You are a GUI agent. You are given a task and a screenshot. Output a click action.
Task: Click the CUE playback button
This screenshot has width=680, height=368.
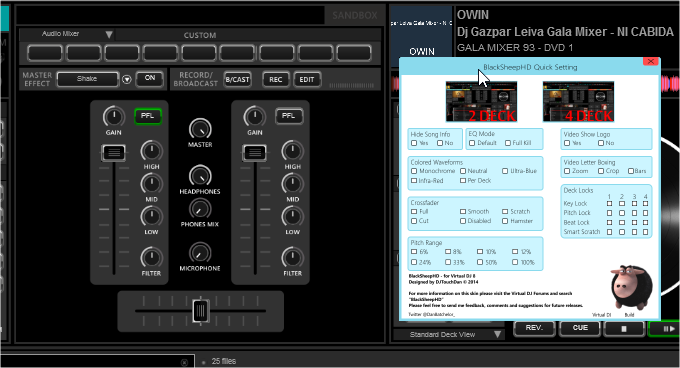click(580, 328)
